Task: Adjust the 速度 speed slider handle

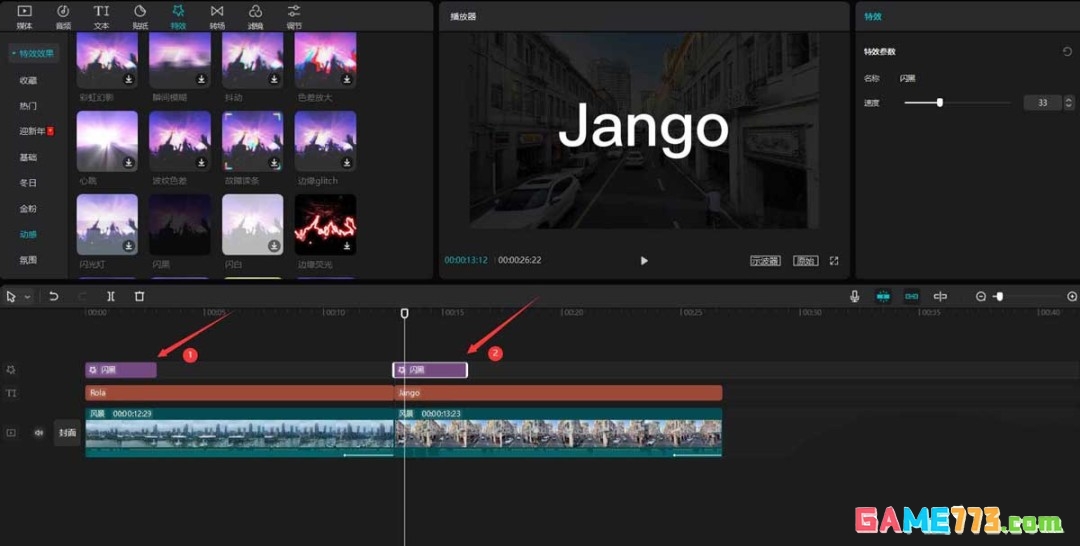Action: pos(939,103)
